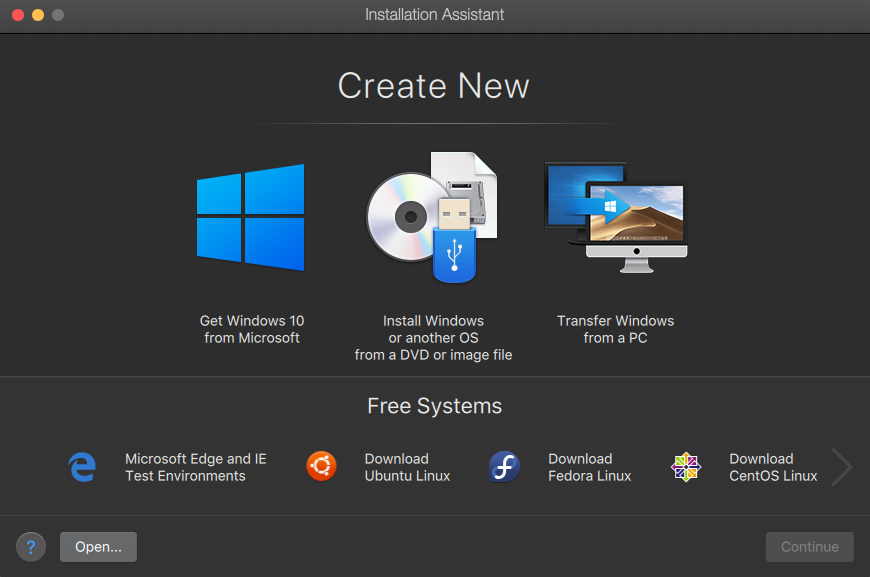Image resolution: width=870 pixels, height=577 pixels.
Task: Click the Ubuntu logo icon
Action: [x=321, y=466]
